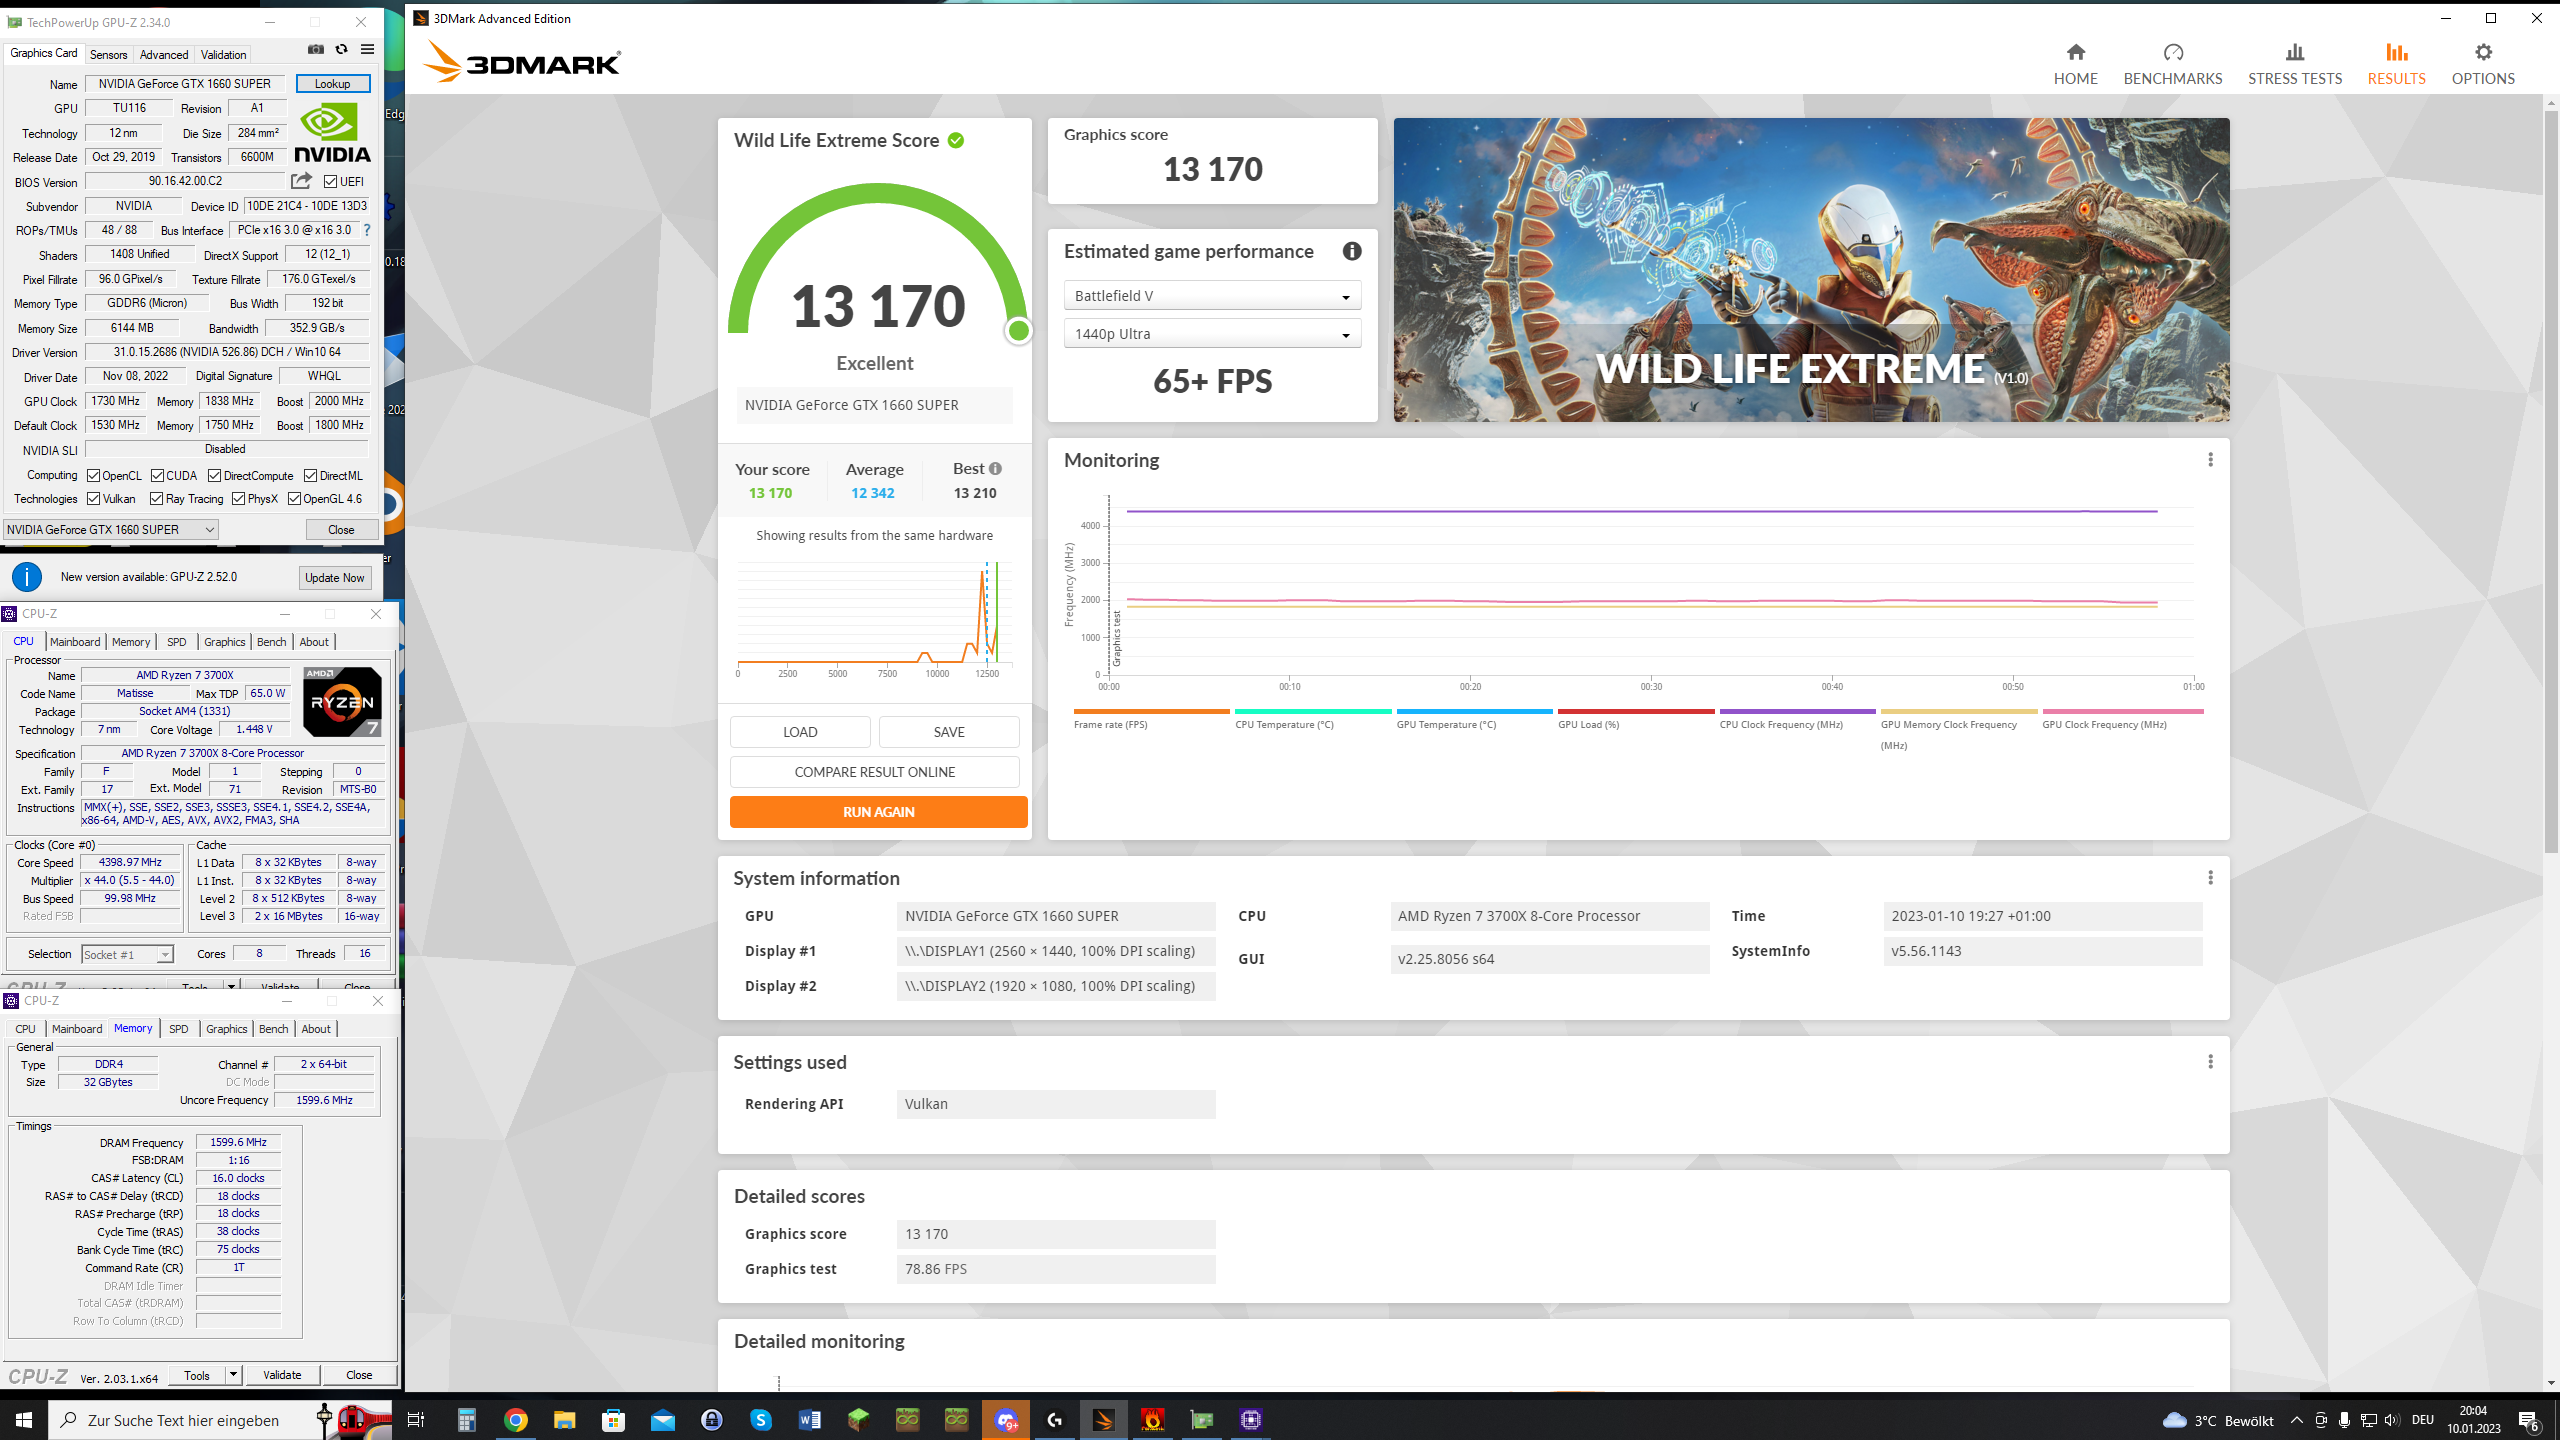The image size is (2560, 1440).
Task: Expand the CPU-Z Tools dropdown arrow
Action: (233, 1375)
